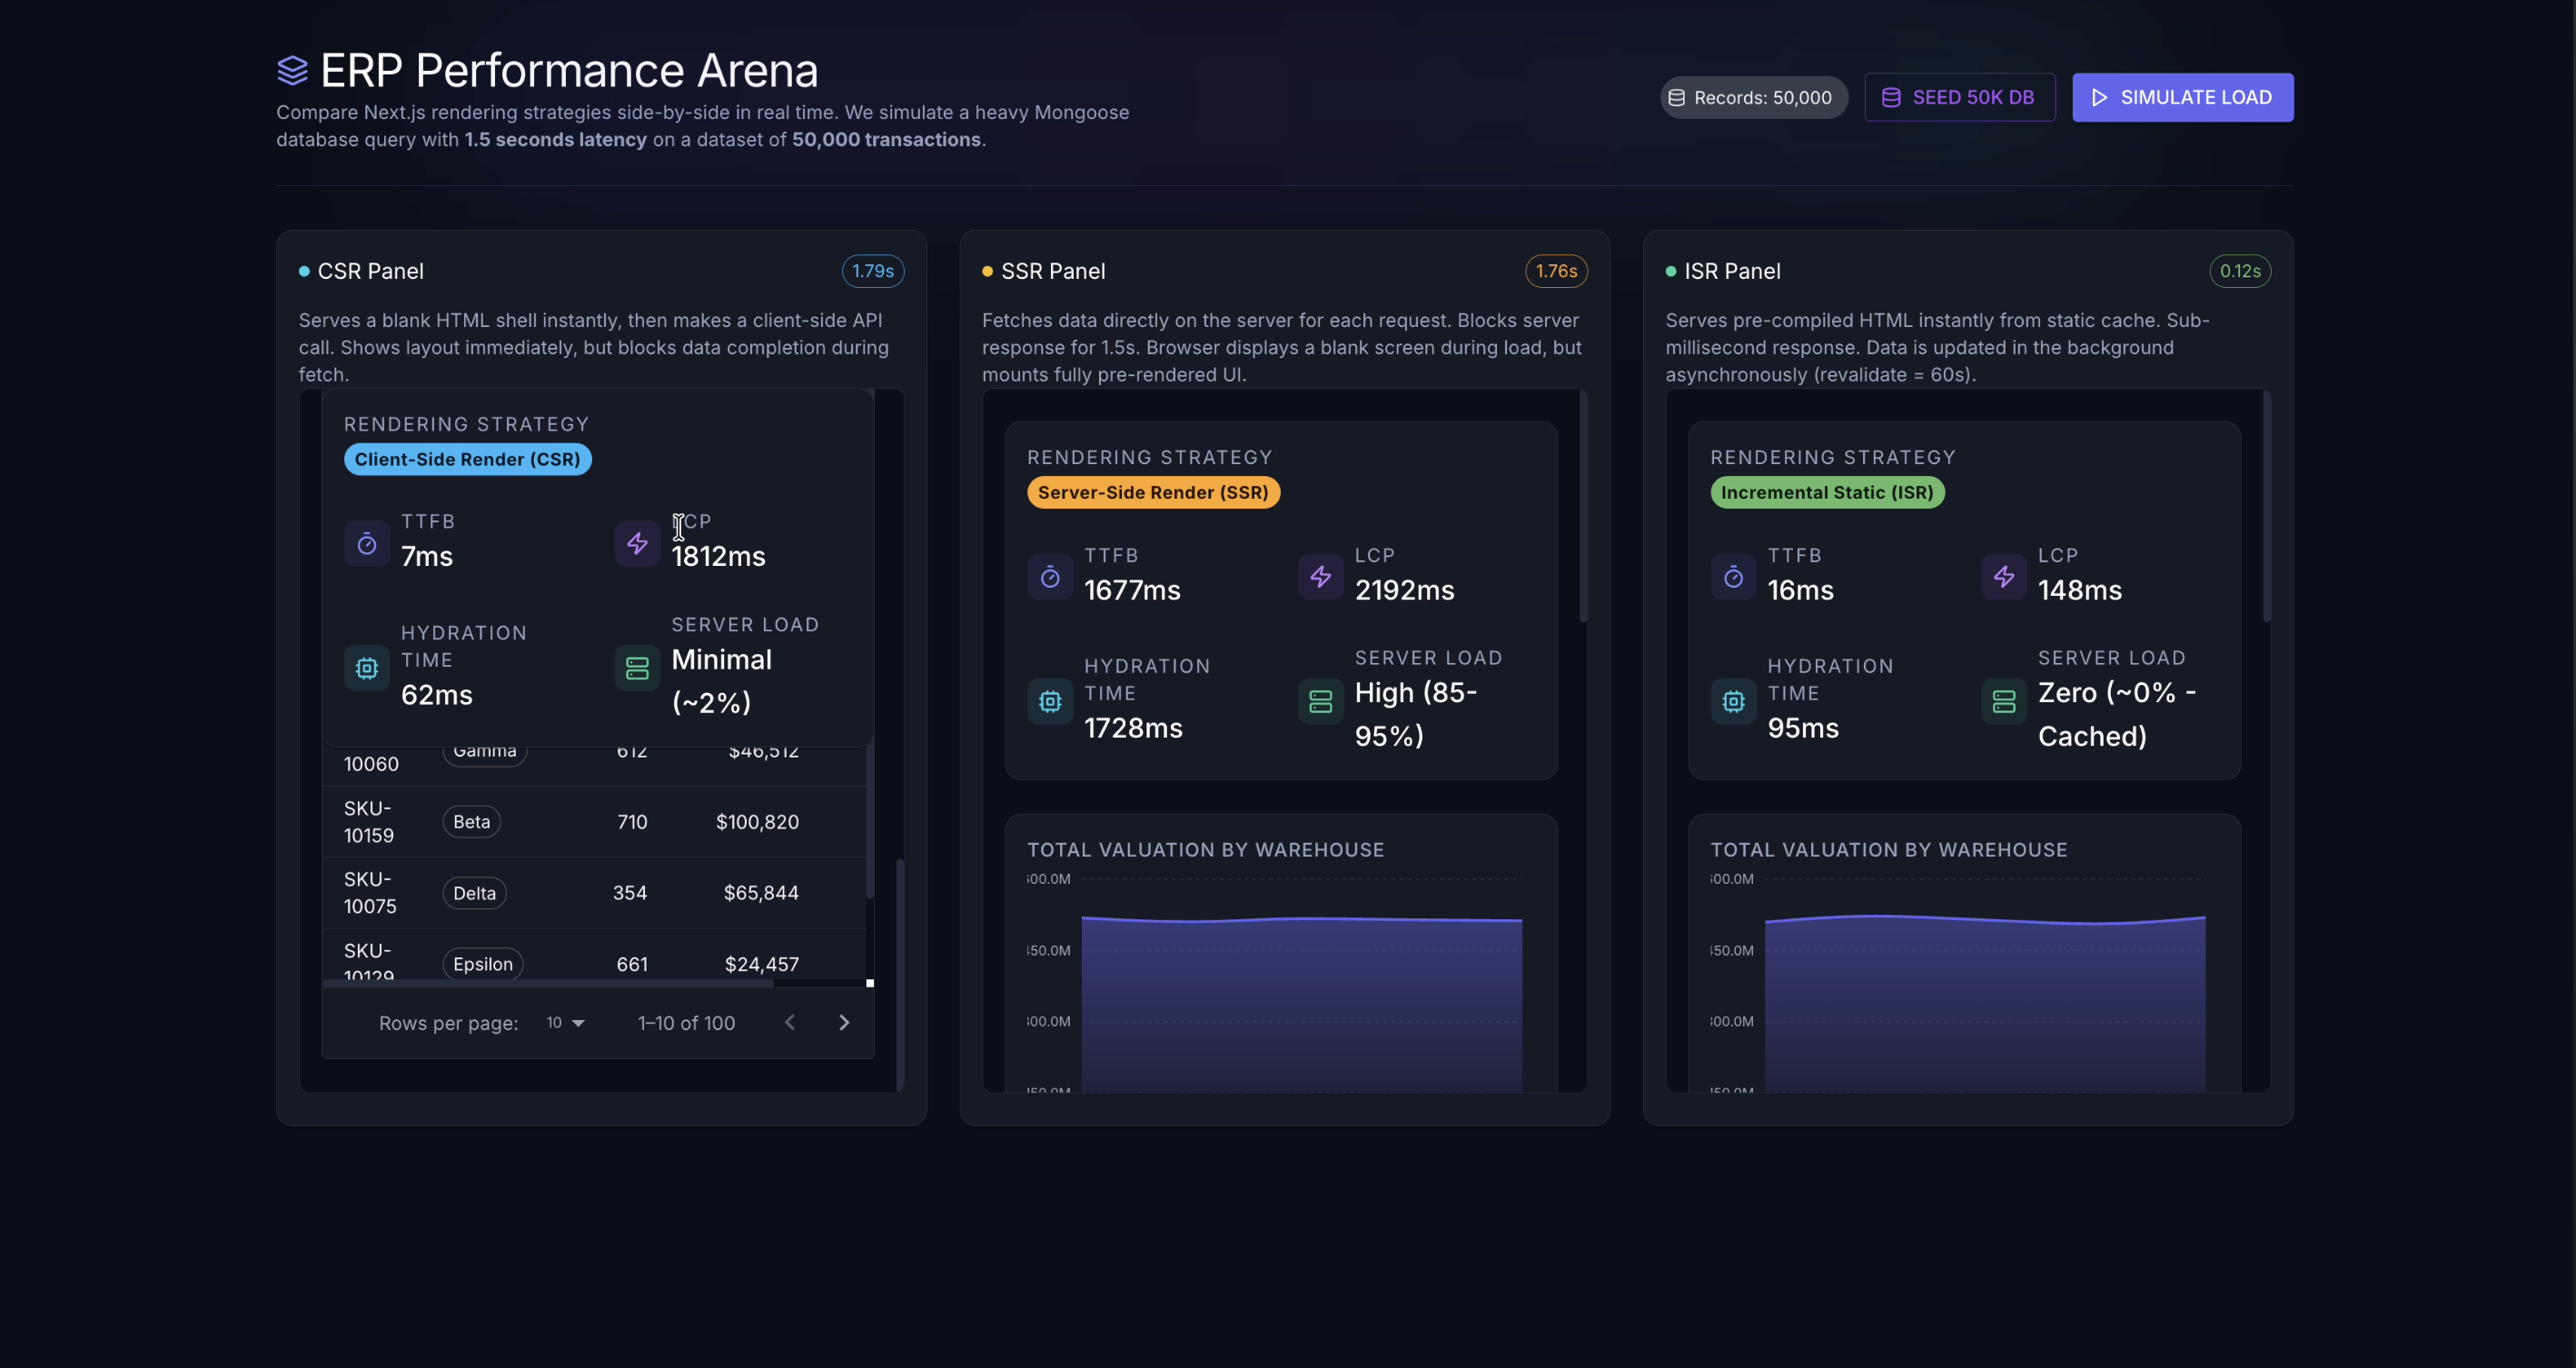
Task: Click the ISR LCP lightning bolt icon
Action: click(x=2003, y=577)
